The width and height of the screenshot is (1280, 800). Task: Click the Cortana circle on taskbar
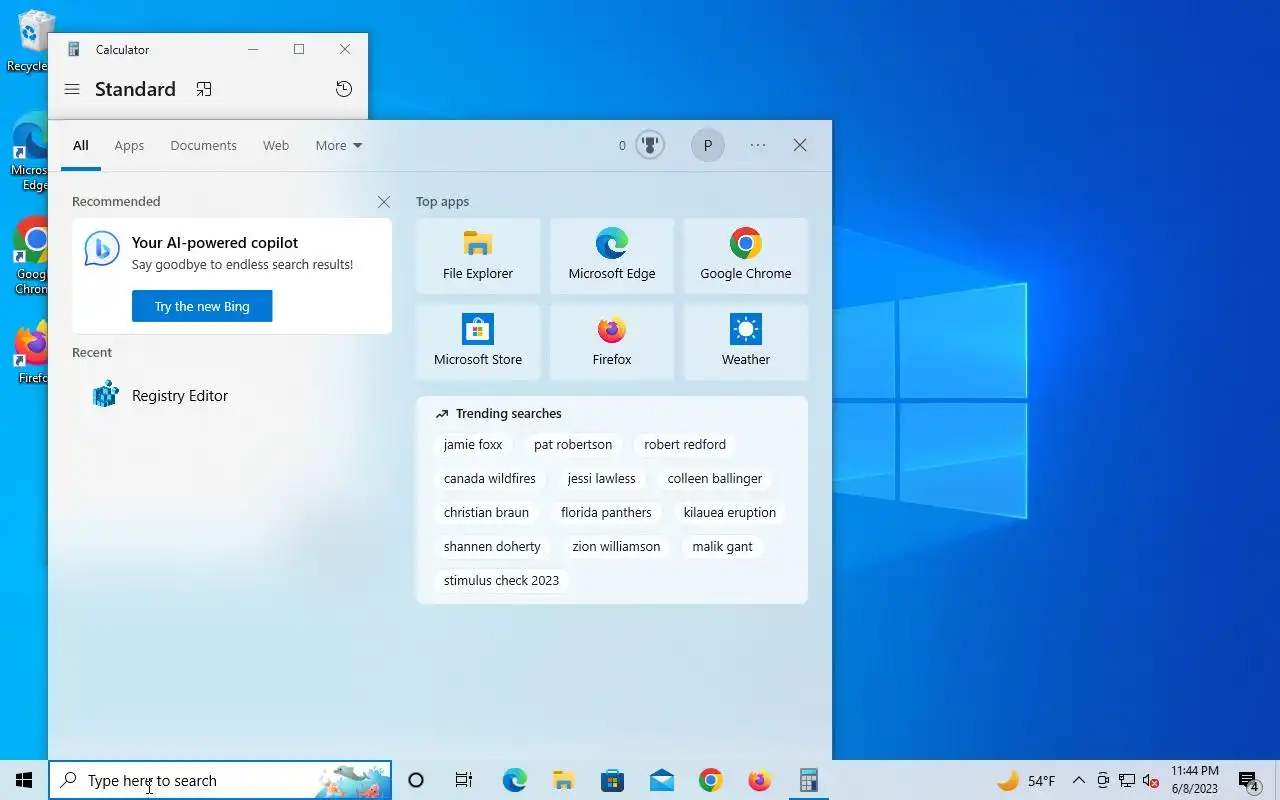pos(416,780)
